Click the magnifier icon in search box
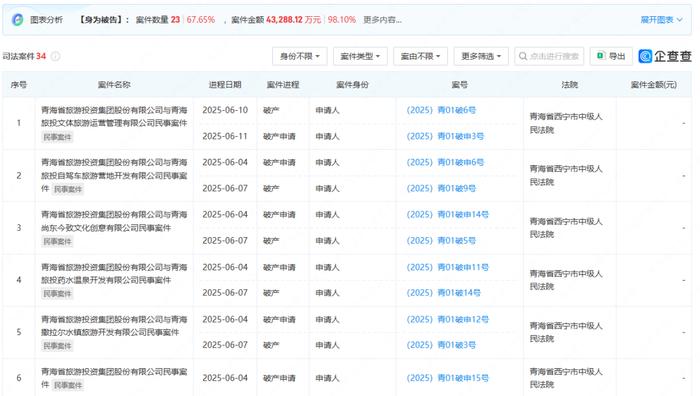This screenshot has width=700, height=396. tap(523, 56)
